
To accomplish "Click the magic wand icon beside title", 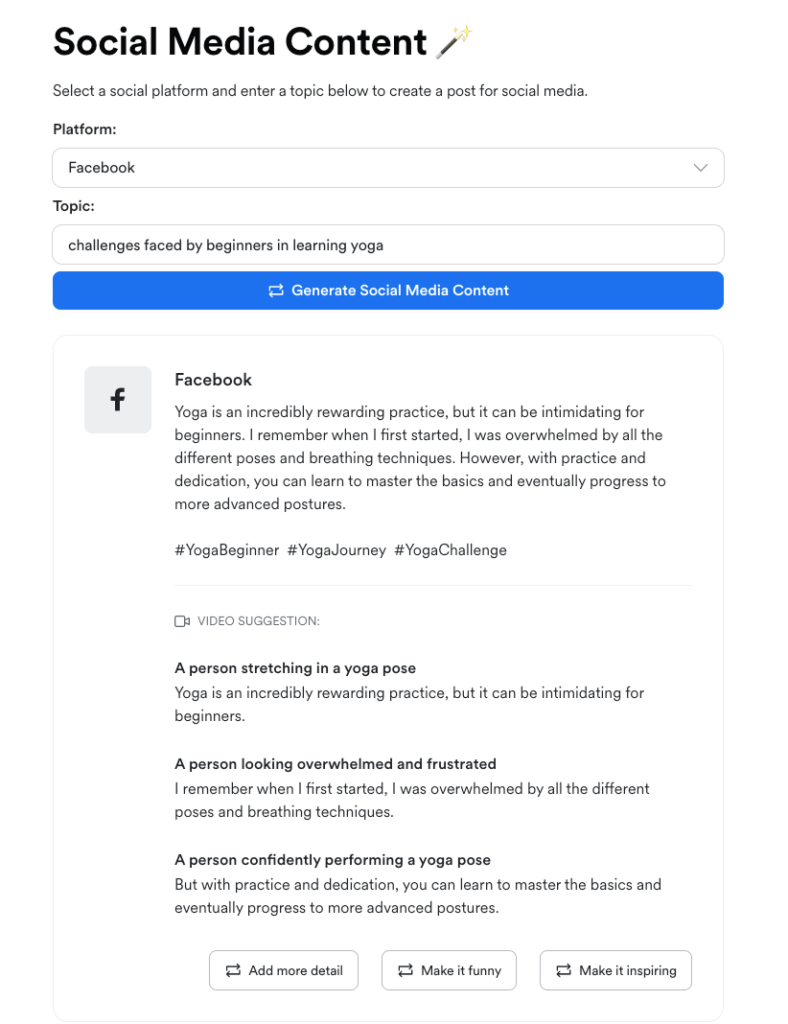I will 453,41.
